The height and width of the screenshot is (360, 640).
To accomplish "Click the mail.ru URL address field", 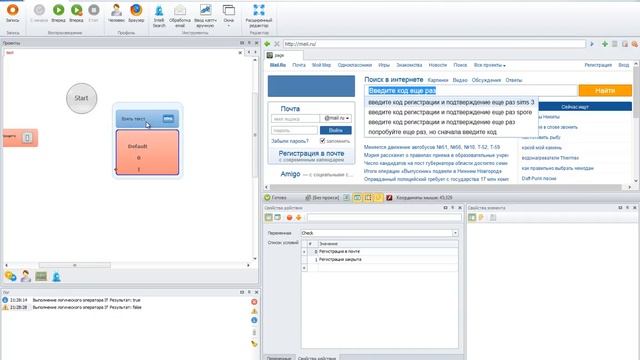I will [434, 44].
